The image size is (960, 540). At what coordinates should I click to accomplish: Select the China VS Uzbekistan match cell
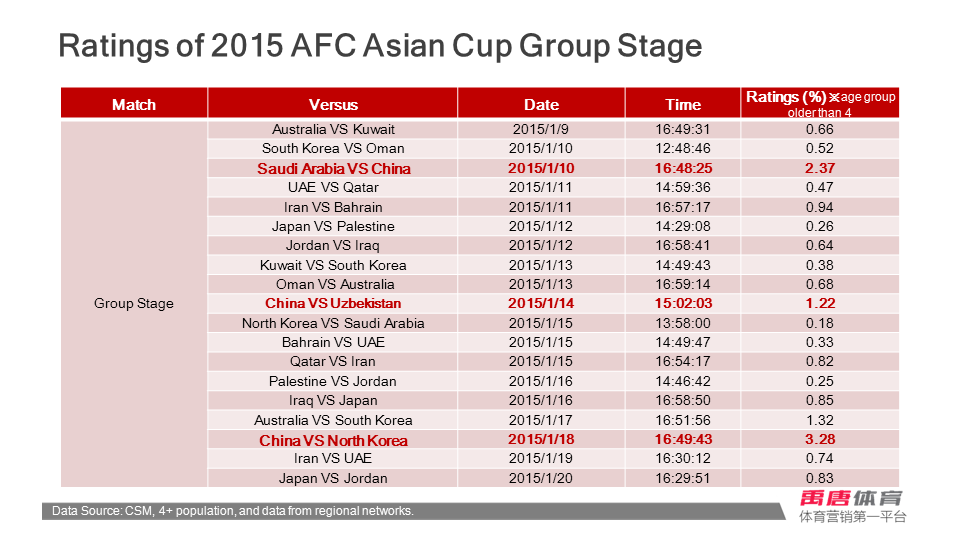333,303
